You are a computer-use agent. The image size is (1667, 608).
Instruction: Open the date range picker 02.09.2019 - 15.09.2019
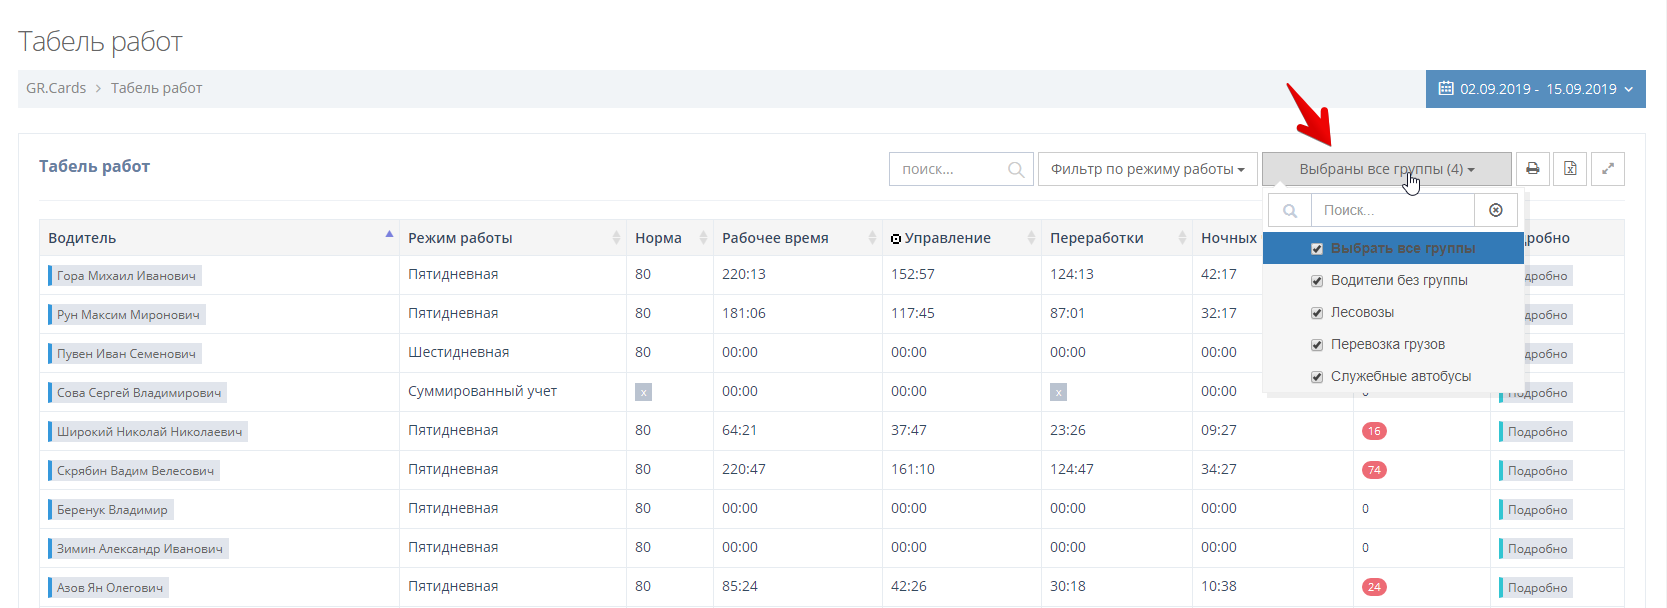tap(1535, 89)
